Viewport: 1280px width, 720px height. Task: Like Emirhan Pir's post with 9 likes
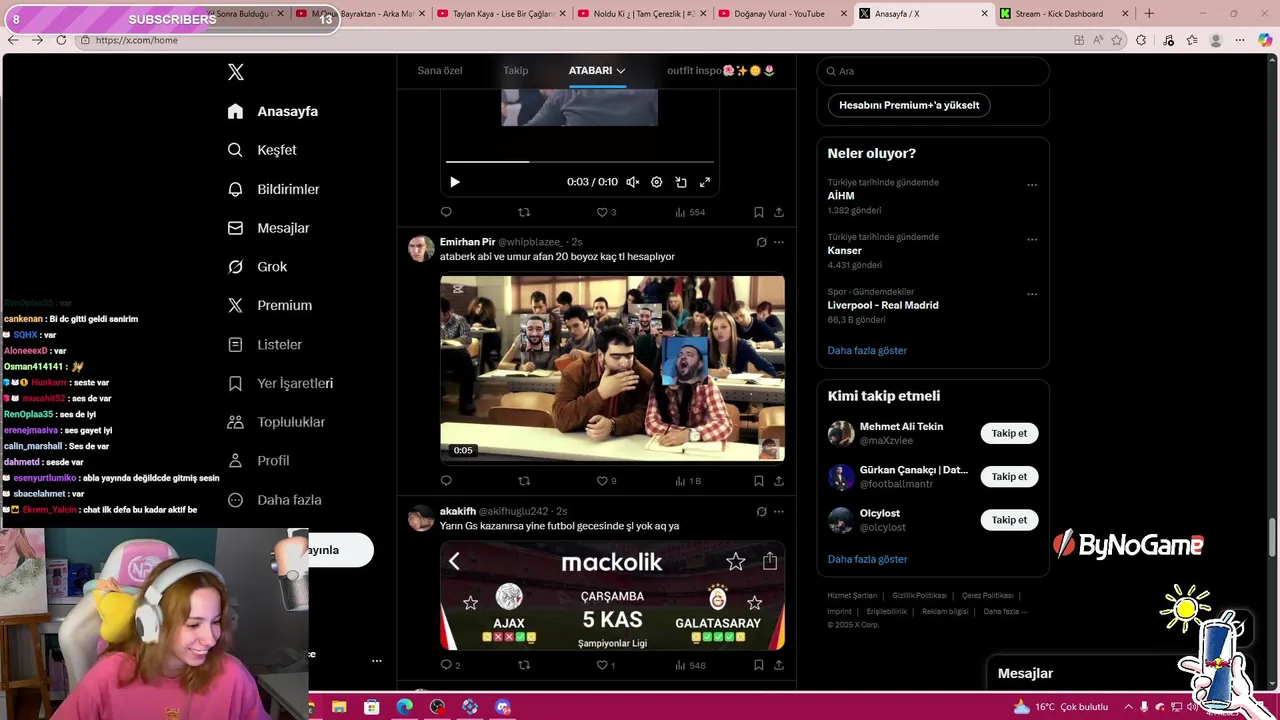606,481
